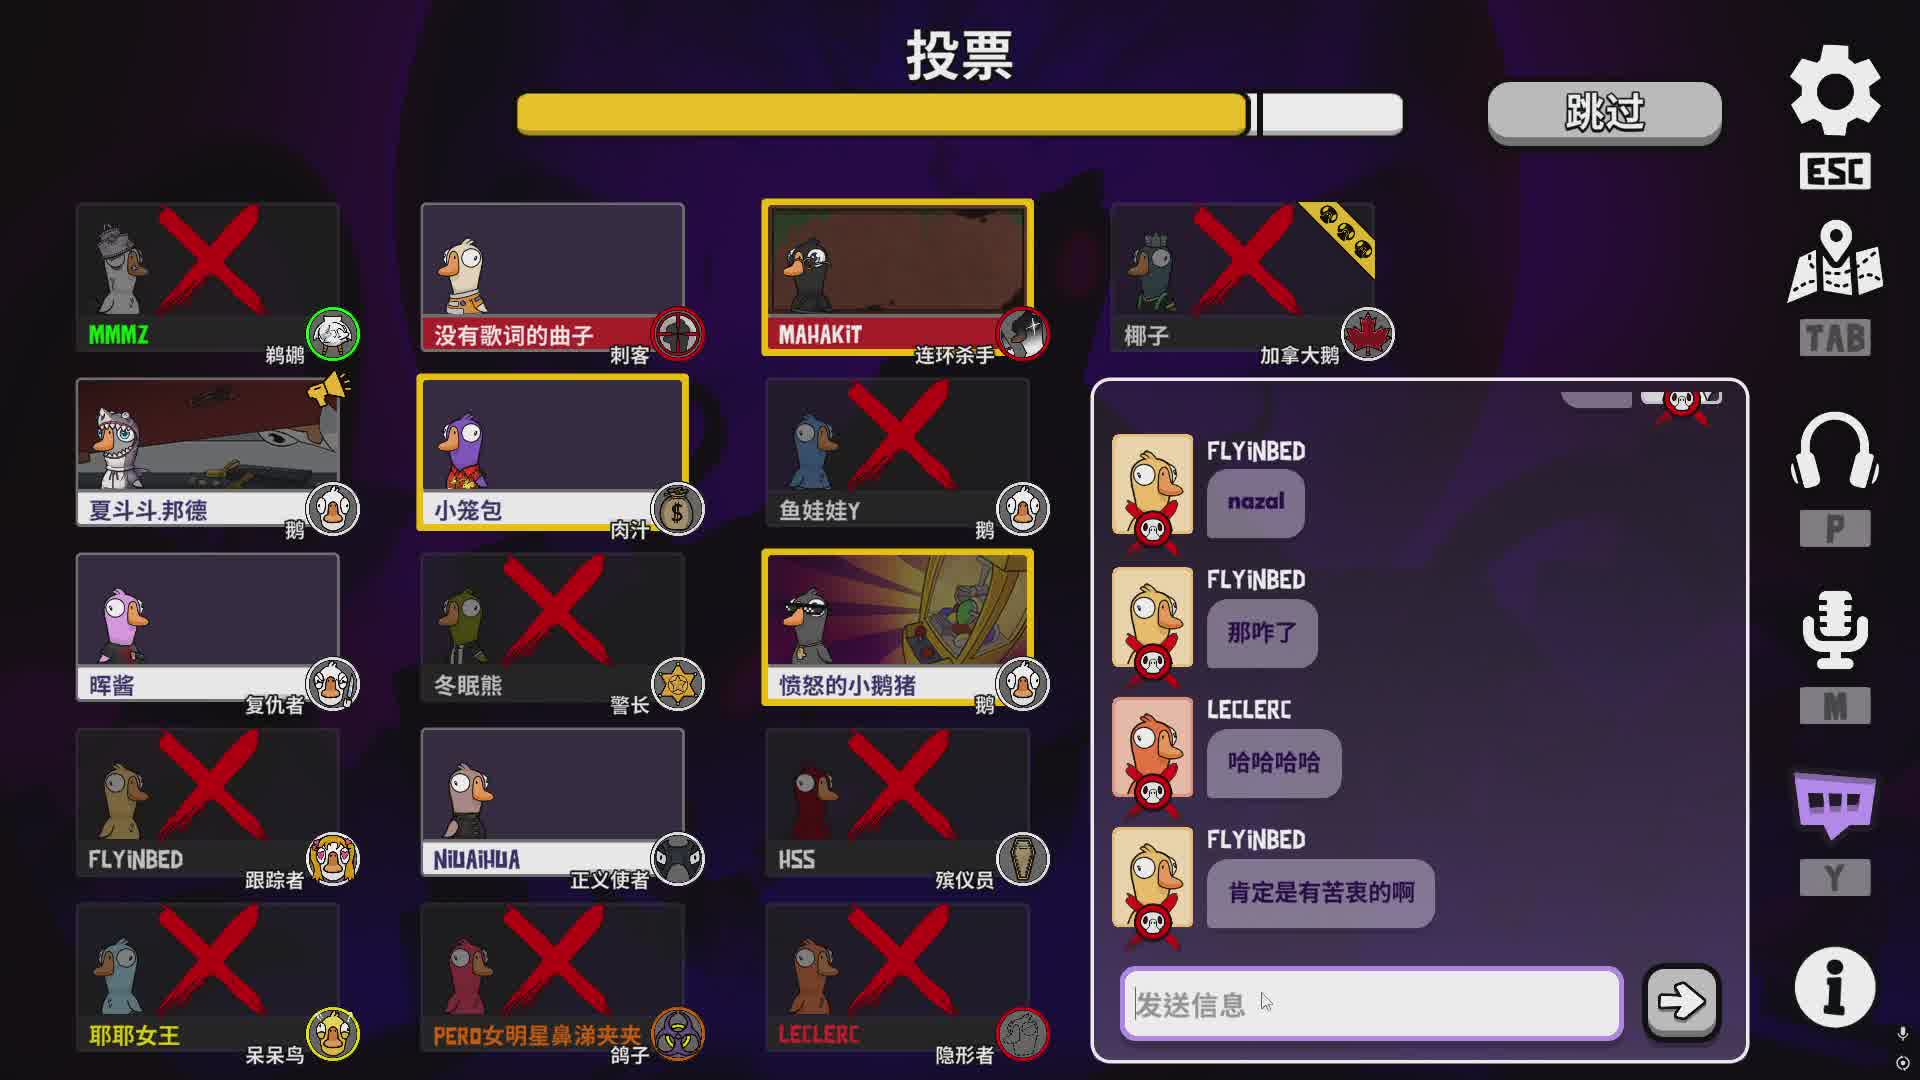Click the 哈哈哈哈 chat message from LECLERC
The width and height of the screenshot is (1920, 1080).
coord(1273,763)
